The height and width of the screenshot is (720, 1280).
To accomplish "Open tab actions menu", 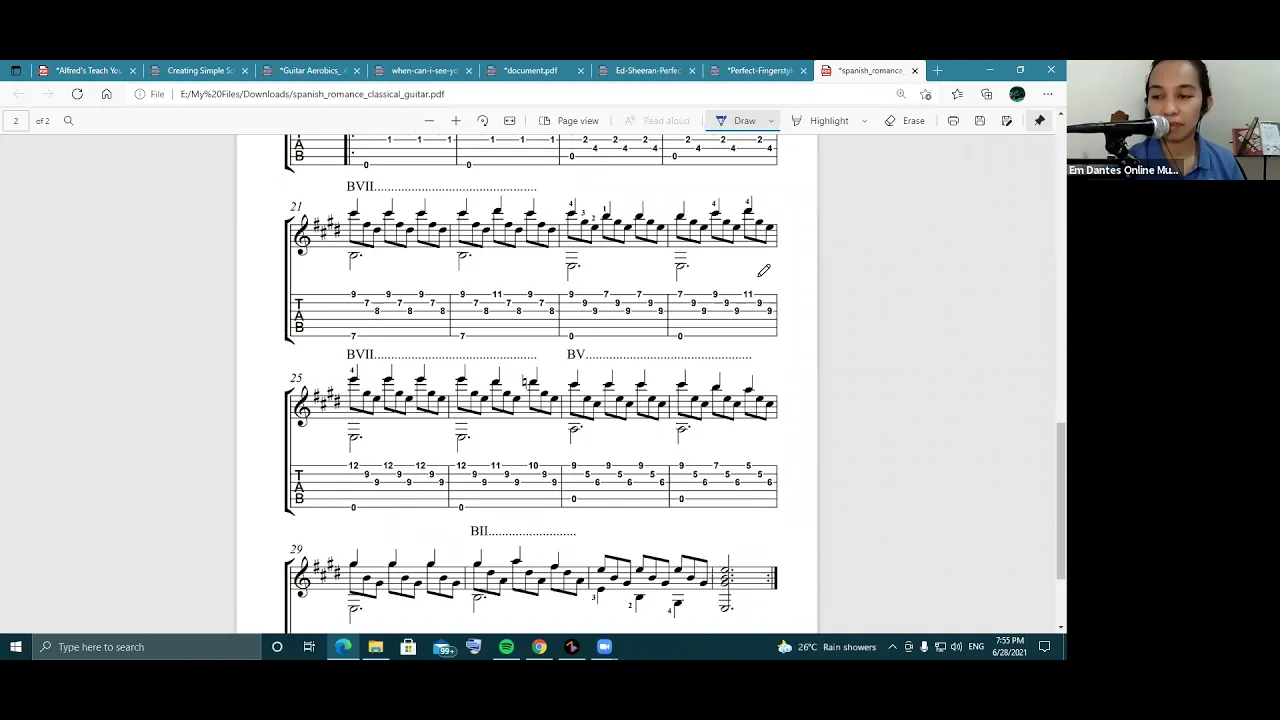I will coord(15,71).
